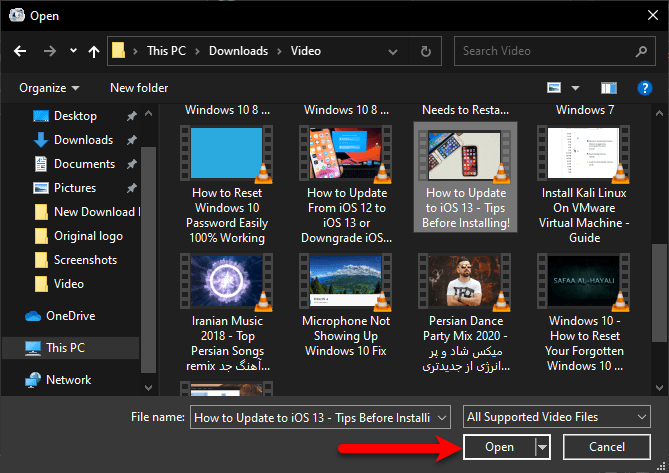Click the pin icon beside Documents
This screenshot has height=473, width=669.
[x=132, y=164]
